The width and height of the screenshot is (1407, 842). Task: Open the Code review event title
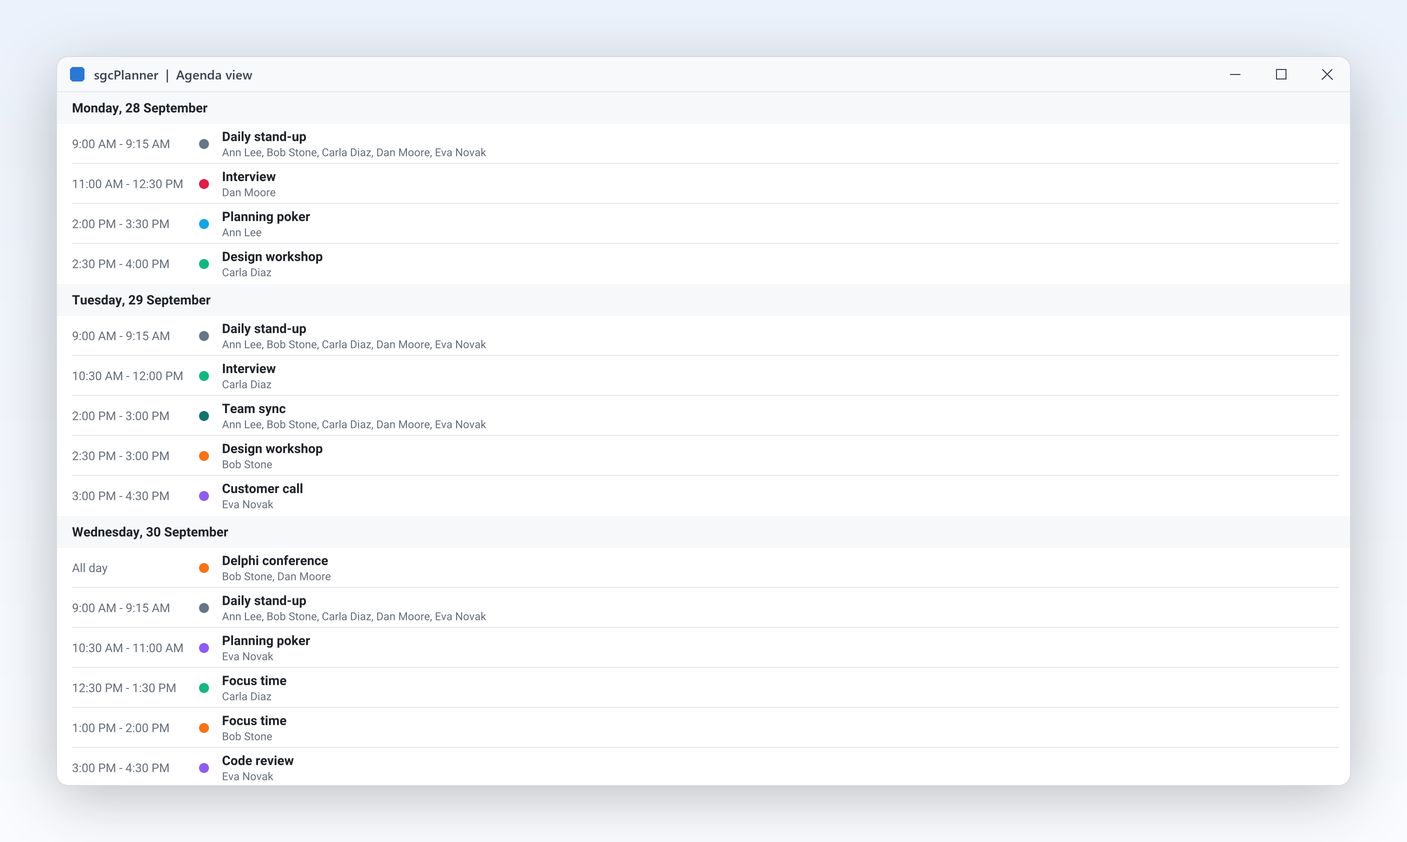click(x=258, y=761)
